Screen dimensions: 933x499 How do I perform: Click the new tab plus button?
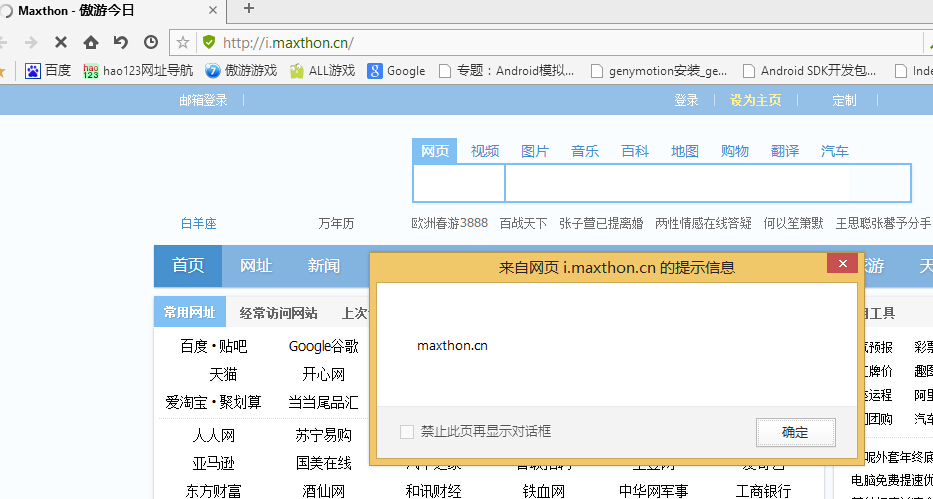[x=249, y=8]
